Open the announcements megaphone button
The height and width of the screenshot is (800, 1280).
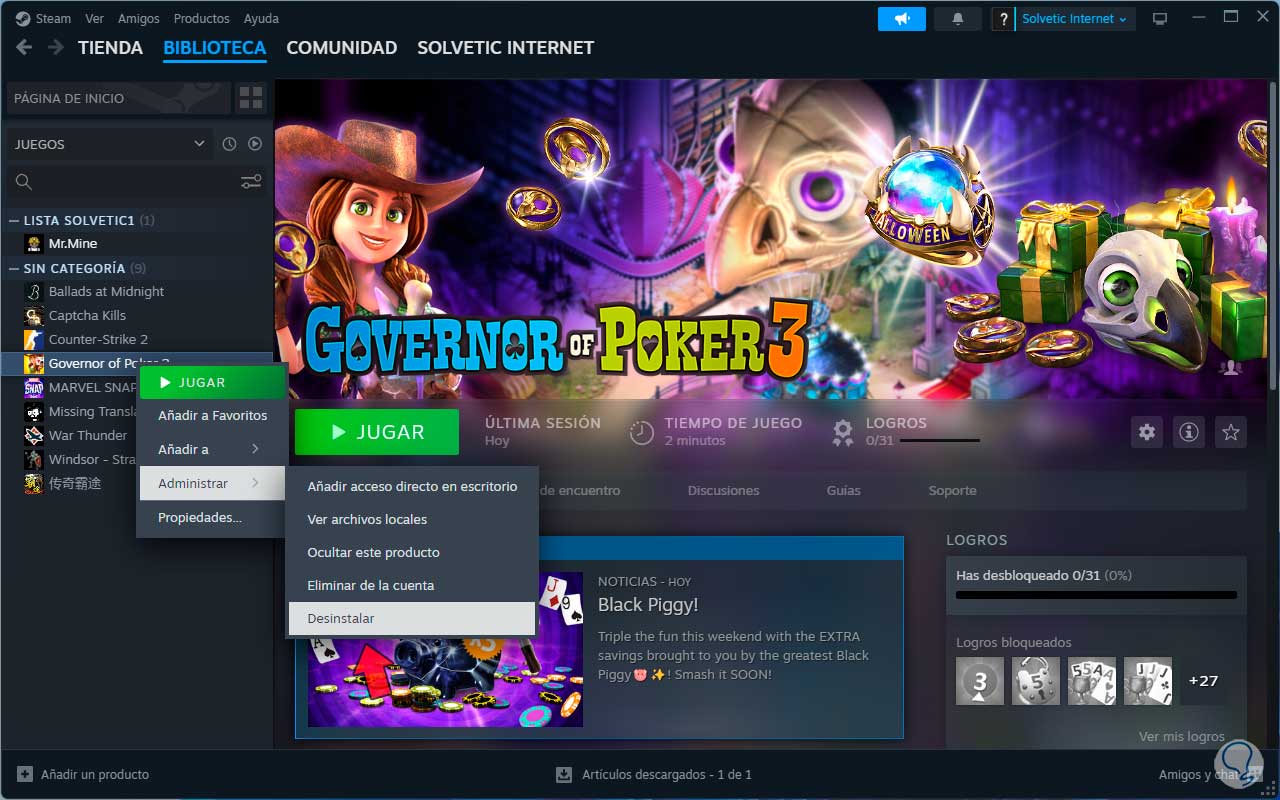[902, 18]
